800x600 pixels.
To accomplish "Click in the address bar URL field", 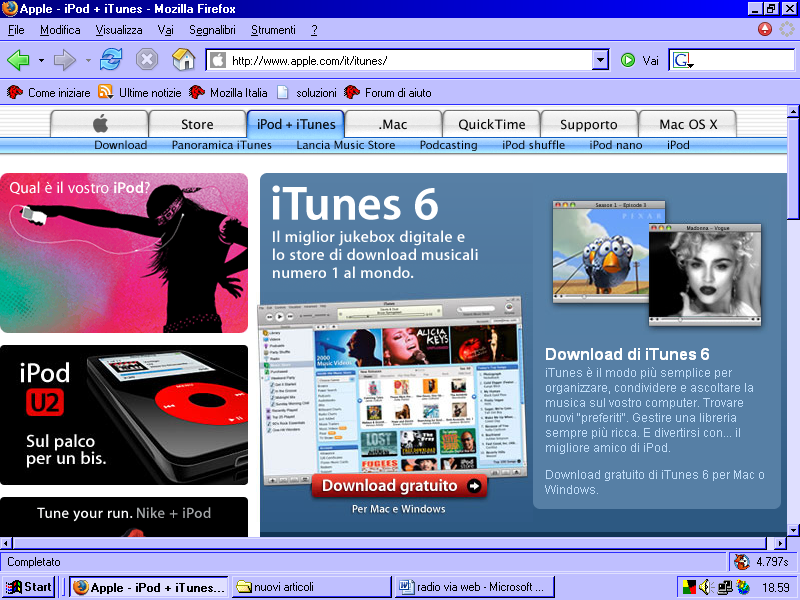I will click(399, 60).
